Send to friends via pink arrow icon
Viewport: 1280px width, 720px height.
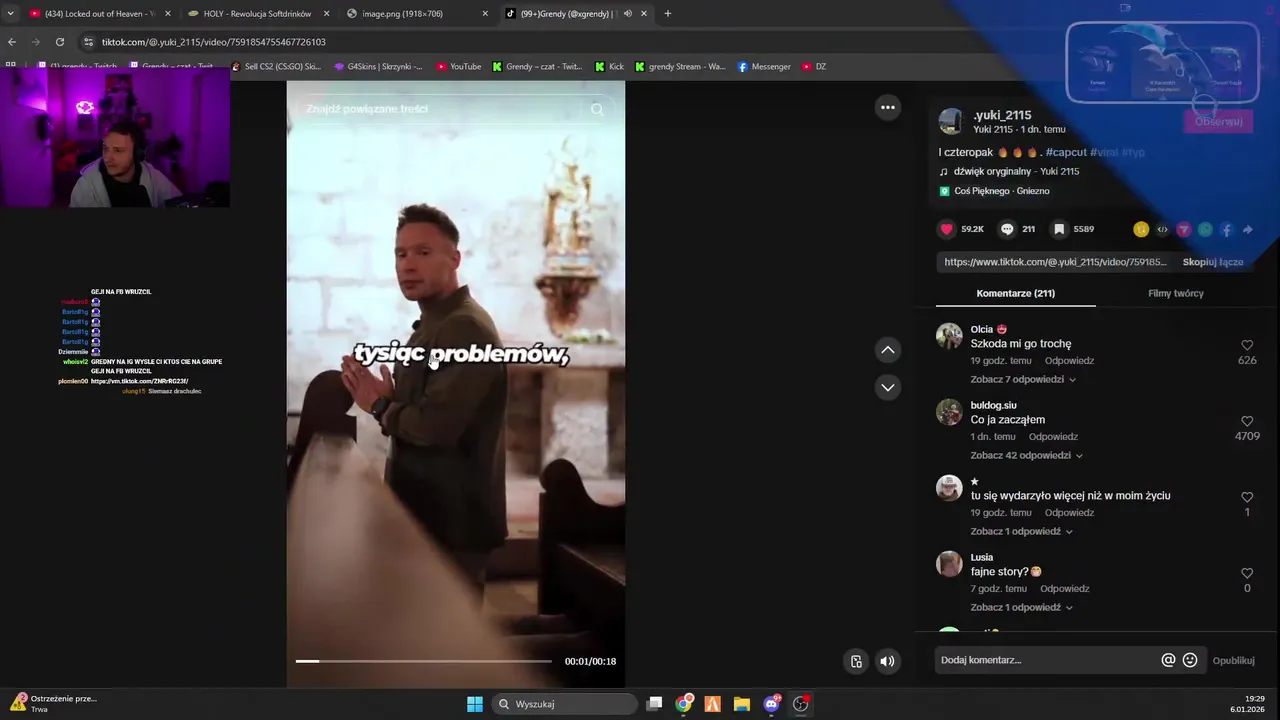click(x=1184, y=229)
